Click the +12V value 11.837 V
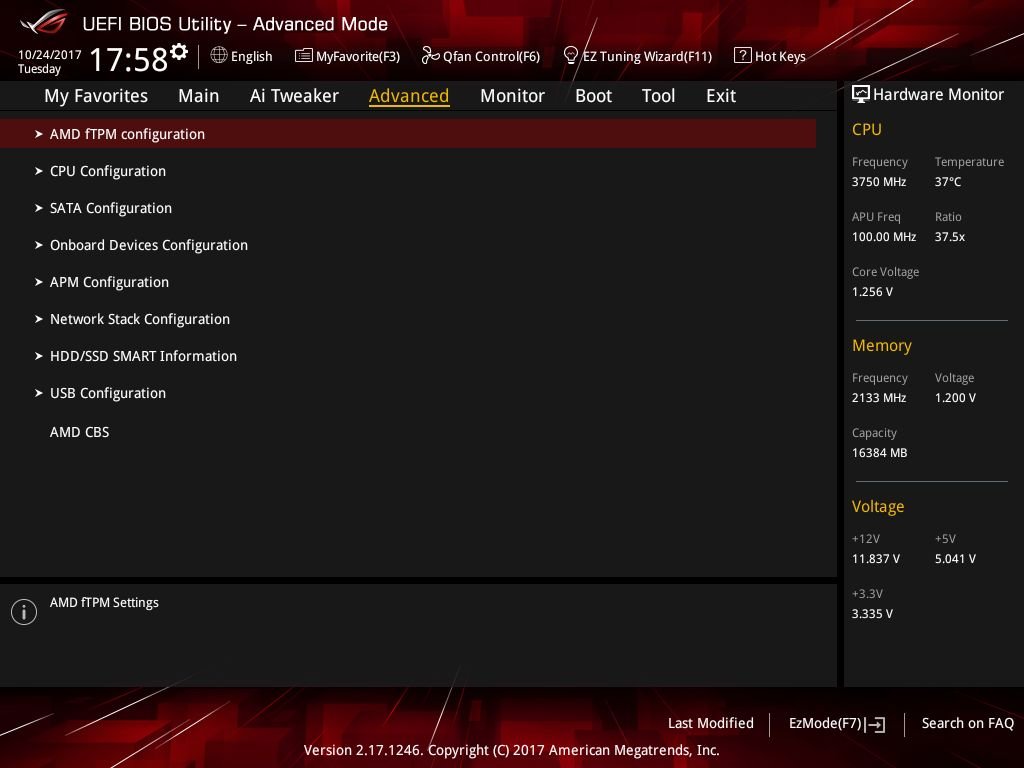Viewport: 1024px width, 768px height. 876,559
